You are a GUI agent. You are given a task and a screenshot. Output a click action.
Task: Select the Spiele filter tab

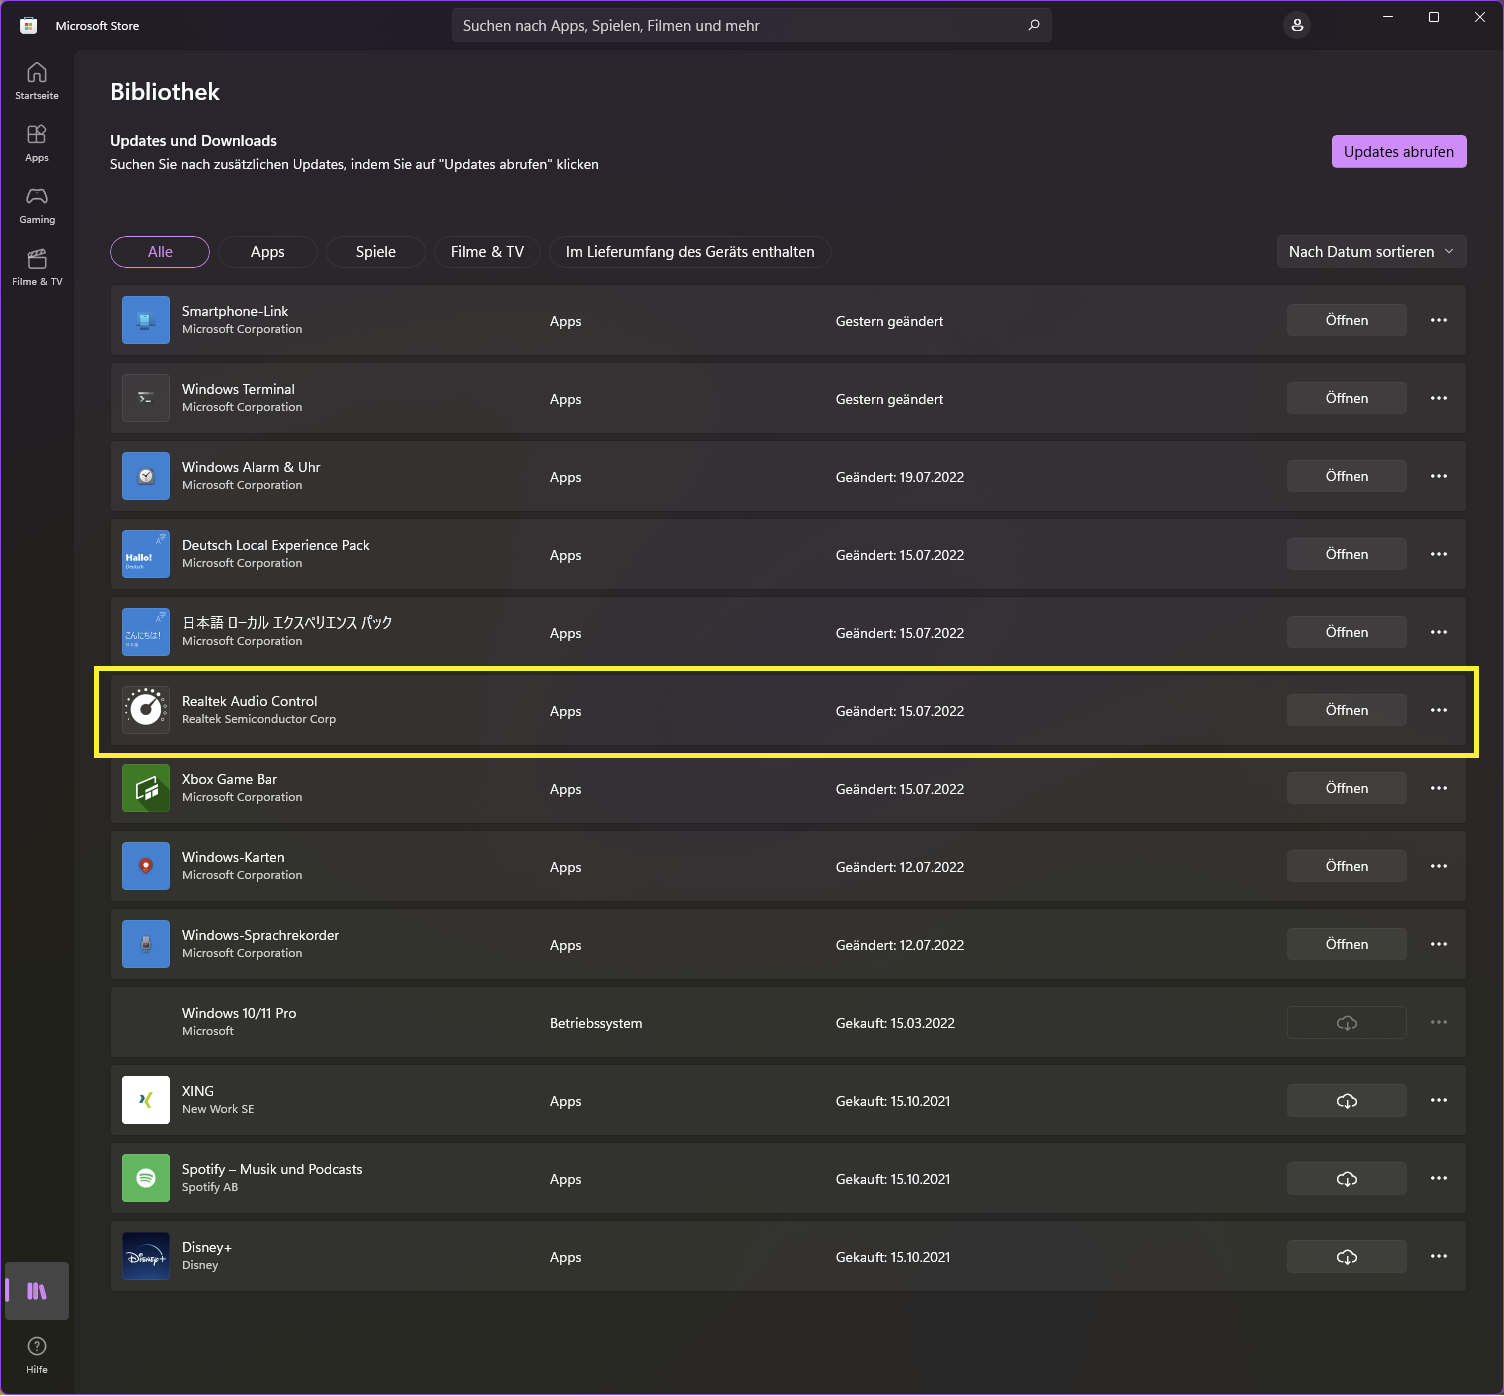(376, 252)
